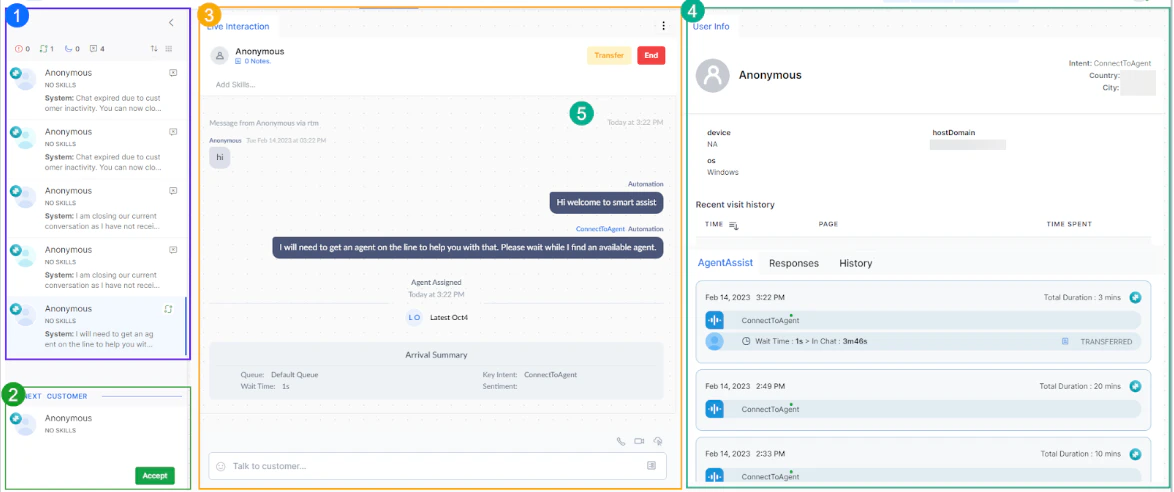Open second 'I am closing our current conversation' chat

(97, 268)
